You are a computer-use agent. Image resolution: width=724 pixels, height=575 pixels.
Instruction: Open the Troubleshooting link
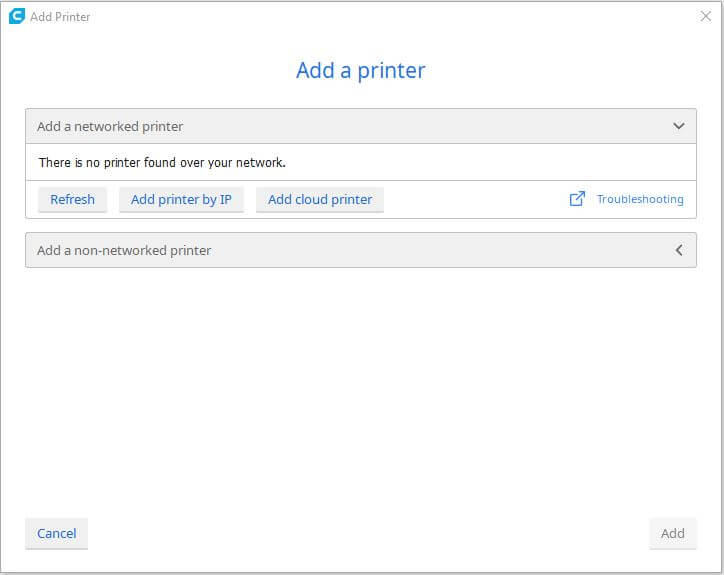640,199
